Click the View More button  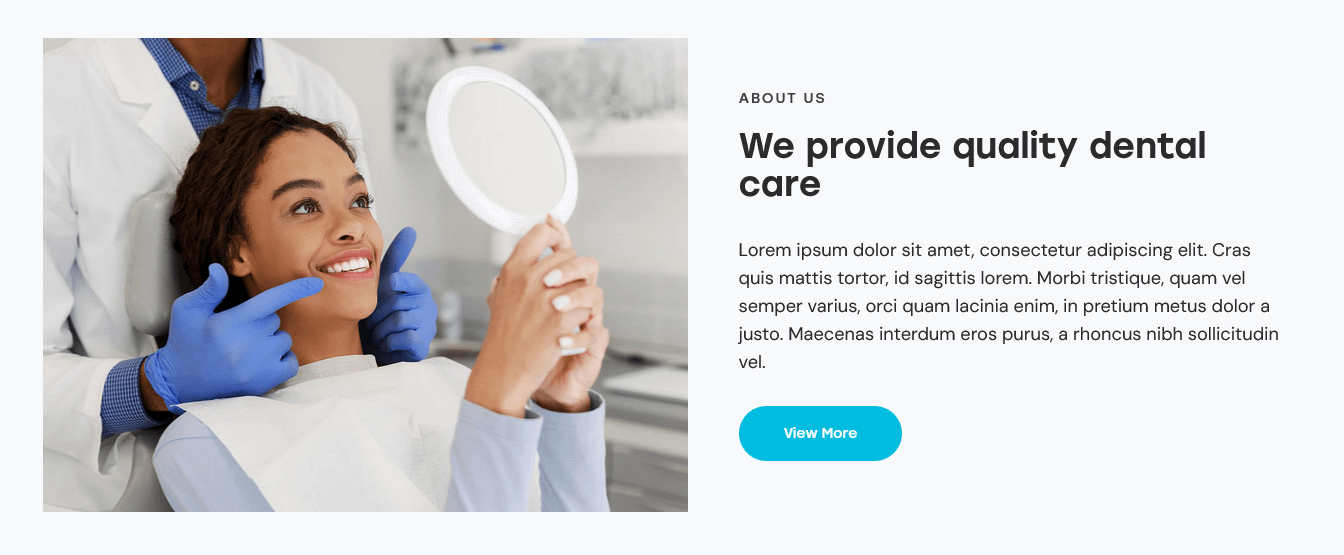(x=820, y=433)
